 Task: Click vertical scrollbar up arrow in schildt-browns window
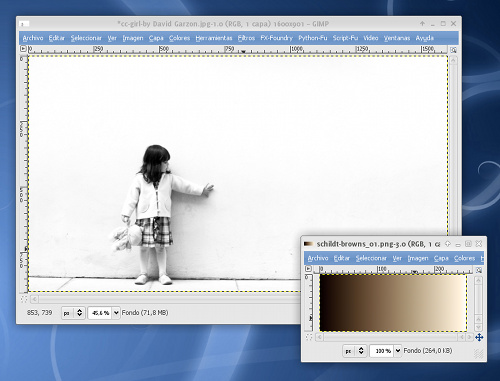479,281
